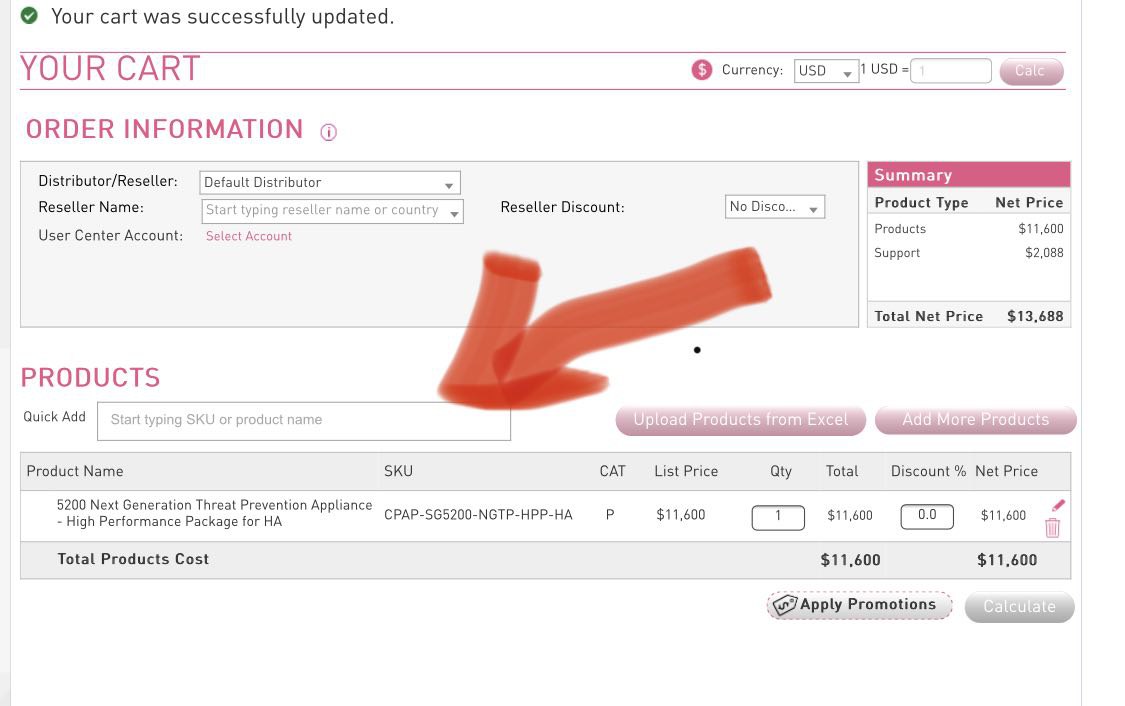Expand the Reseller Name dropdown arrow

pos(454,213)
